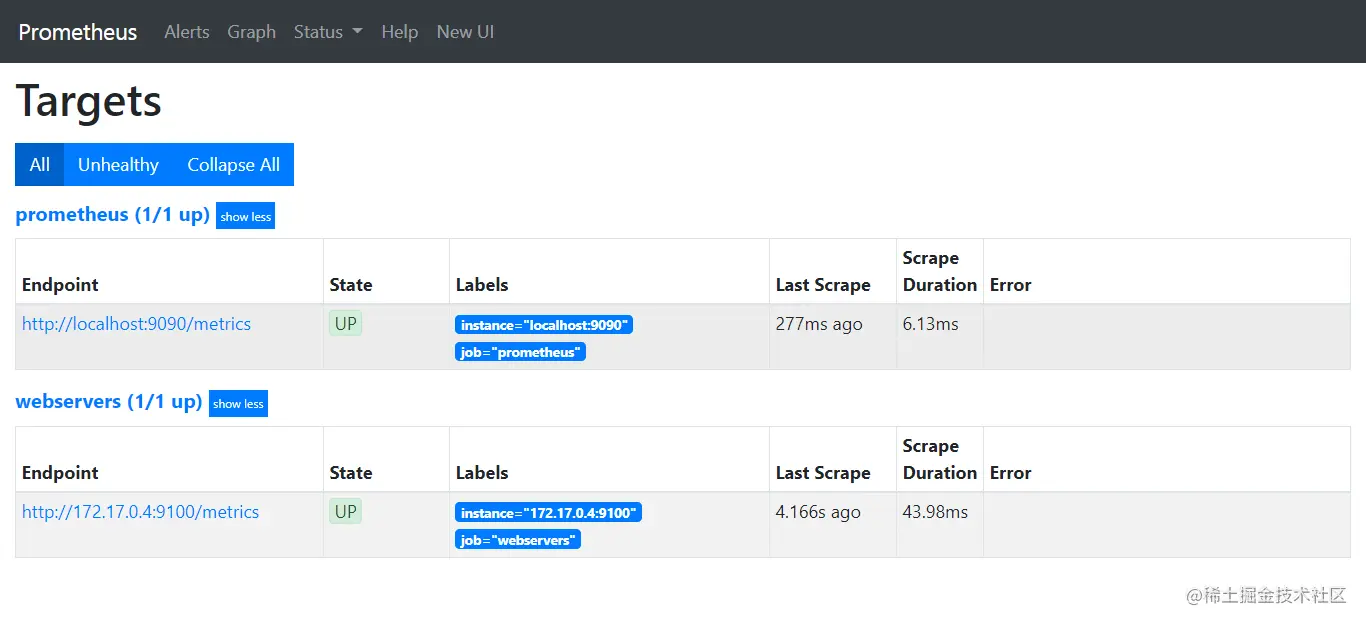
Task: Select the 4.166s ago last scrape value
Action: tap(818, 512)
